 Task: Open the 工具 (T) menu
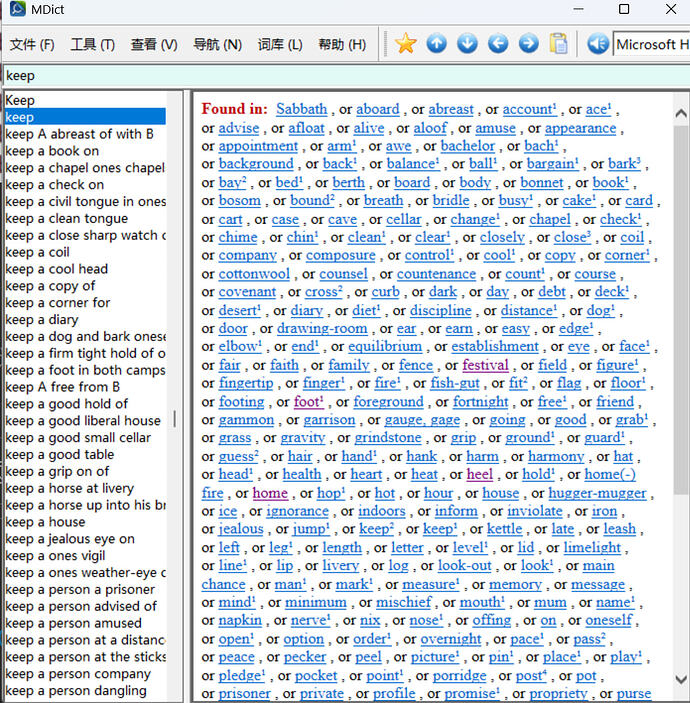[x=92, y=44]
